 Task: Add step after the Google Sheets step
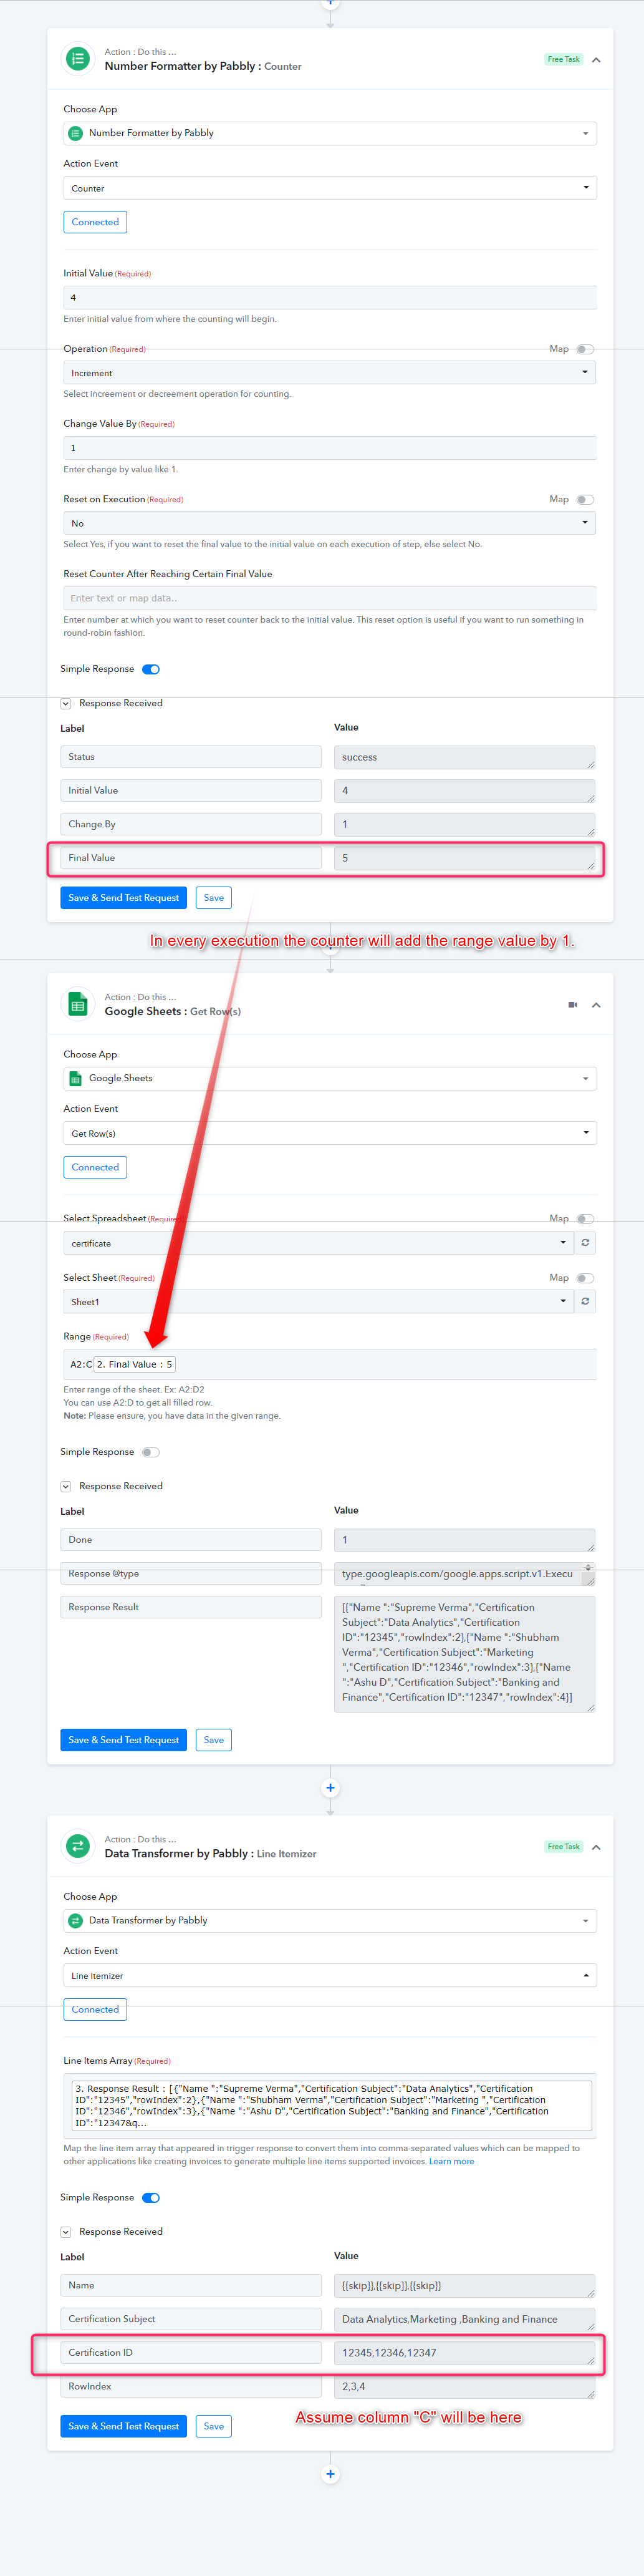[x=330, y=1788]
